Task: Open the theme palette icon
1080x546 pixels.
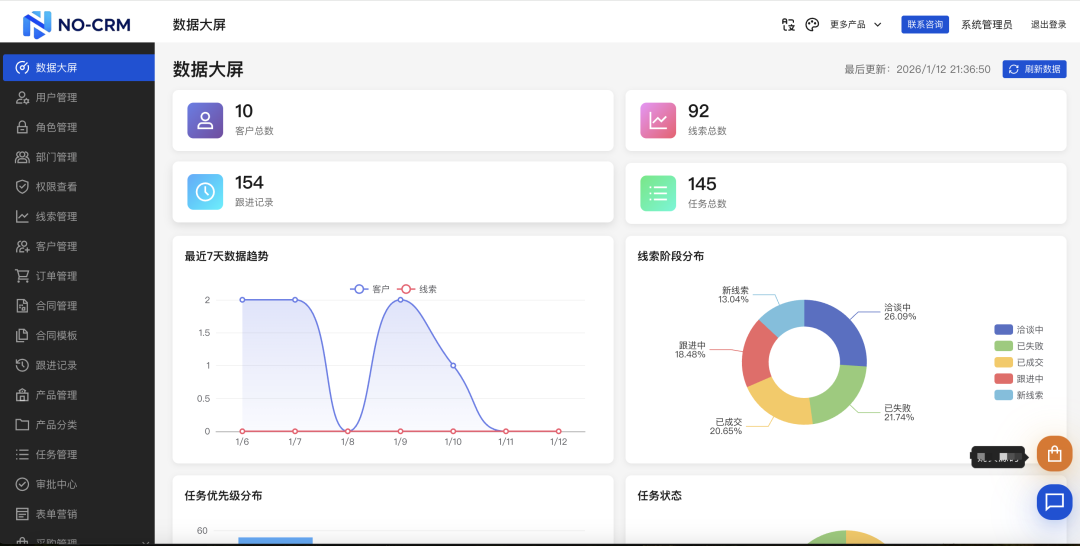Action: (x=812, y=25)
